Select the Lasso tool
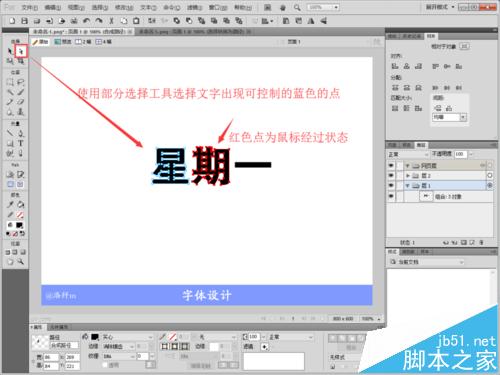 click(21, 82)
